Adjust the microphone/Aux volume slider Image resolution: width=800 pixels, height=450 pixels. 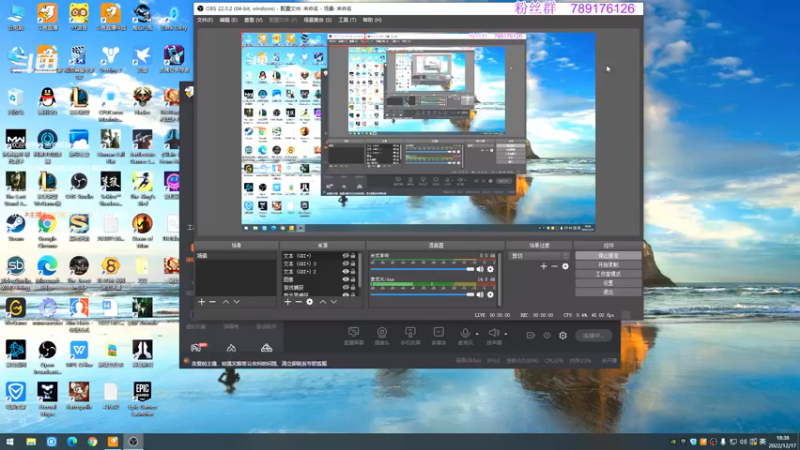tap(422, 294)
